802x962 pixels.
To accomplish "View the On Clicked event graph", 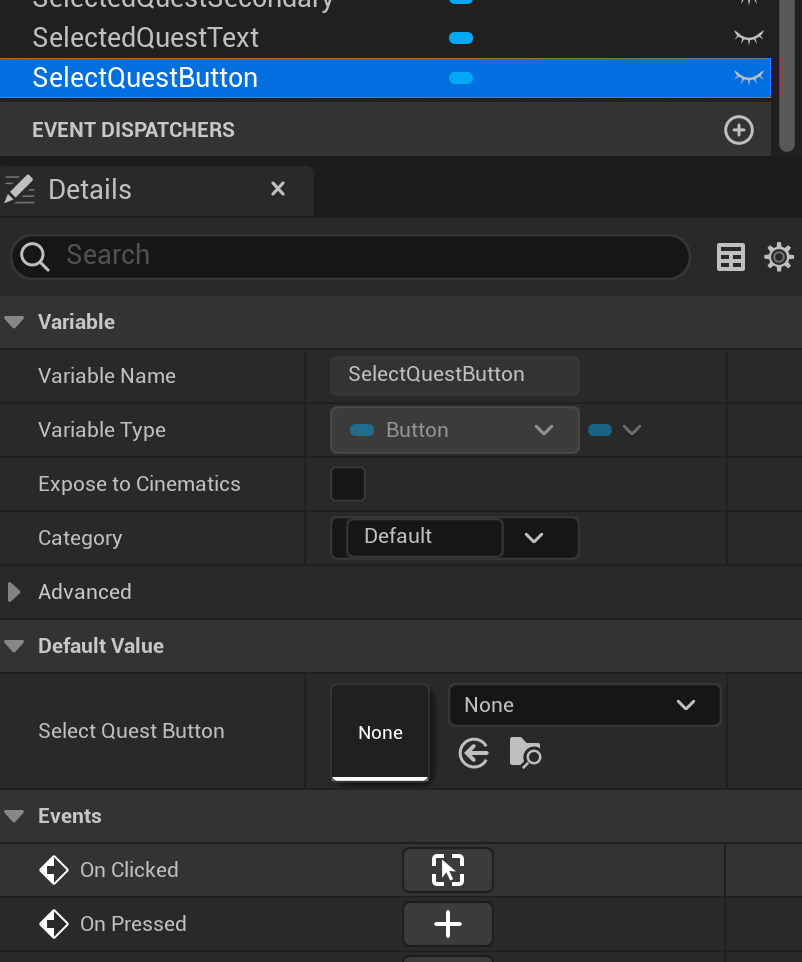I will [448, 870].
